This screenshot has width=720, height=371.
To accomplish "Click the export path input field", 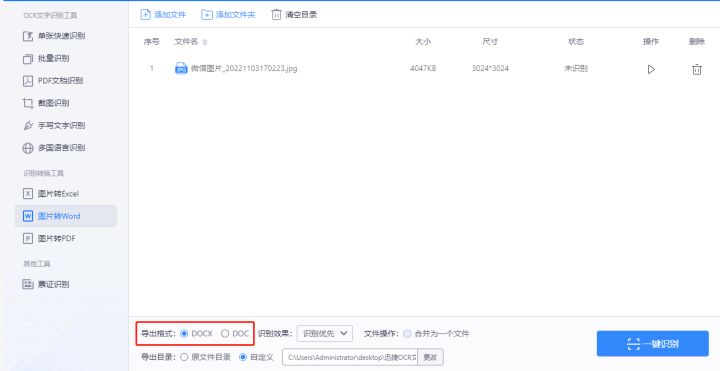I will click(x=350, y=357).
